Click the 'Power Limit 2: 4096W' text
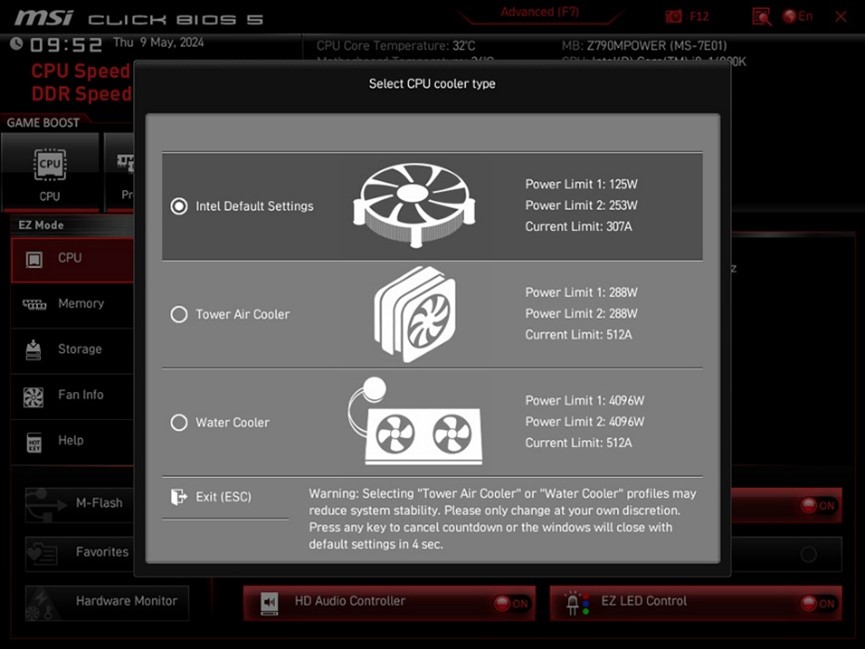 (585, 422)
